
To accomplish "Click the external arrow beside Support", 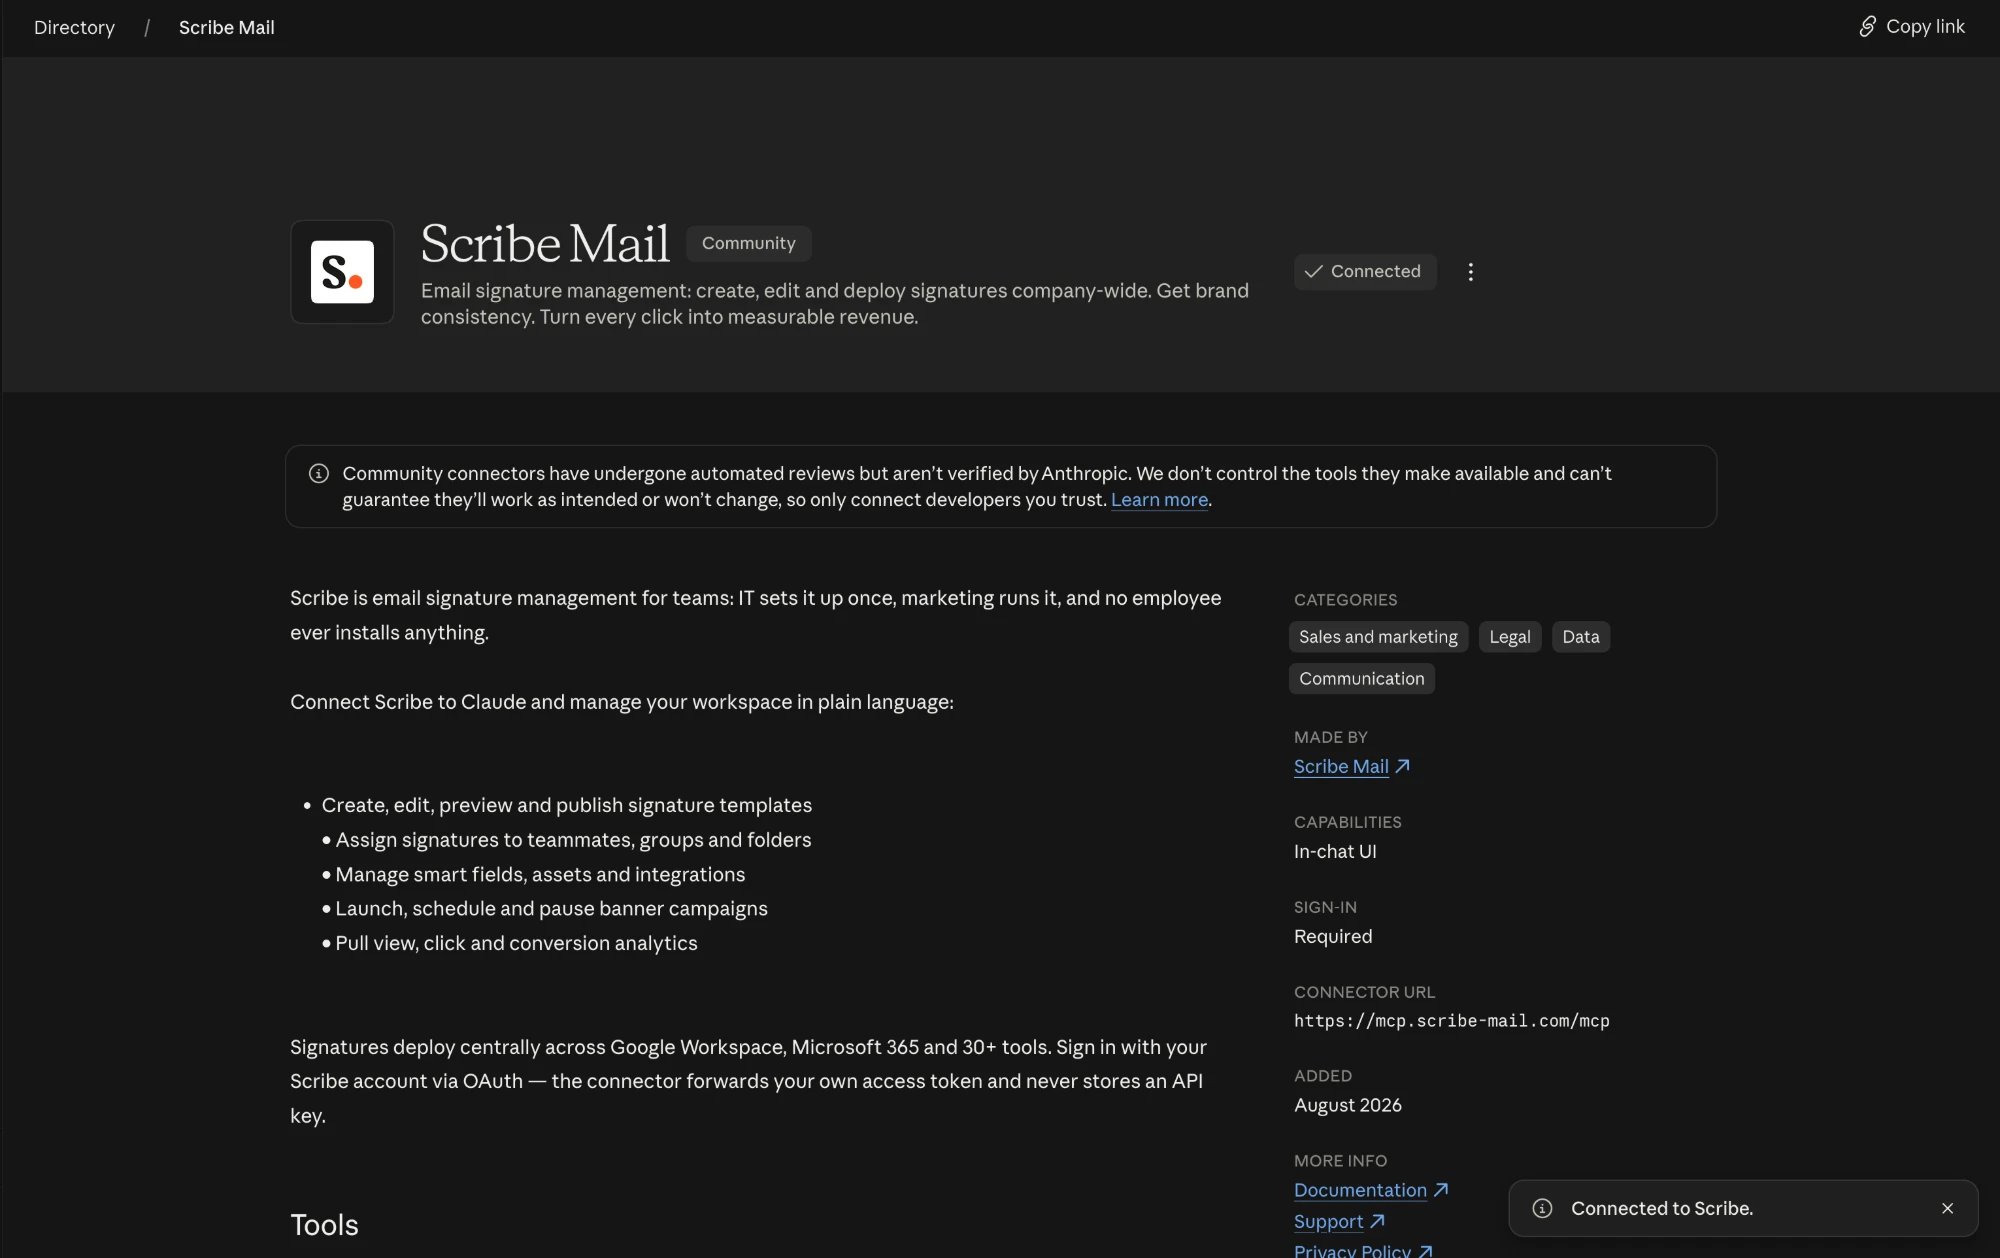I will tap(1377, 1221).
